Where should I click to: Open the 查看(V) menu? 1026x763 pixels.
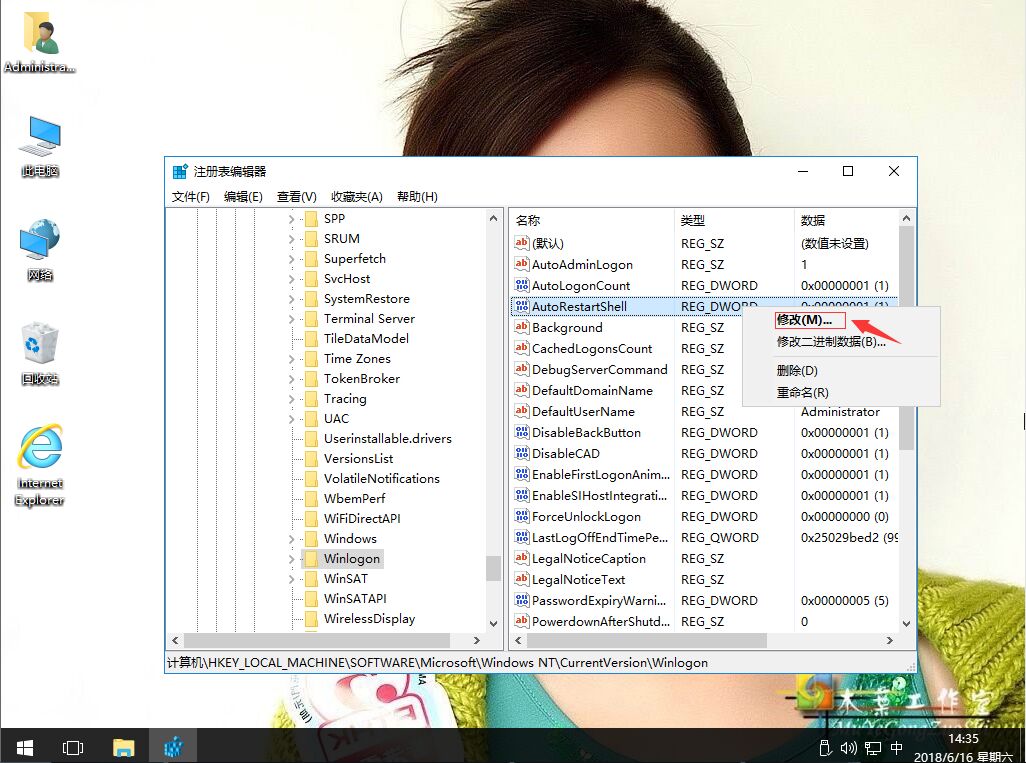[296, 196]
